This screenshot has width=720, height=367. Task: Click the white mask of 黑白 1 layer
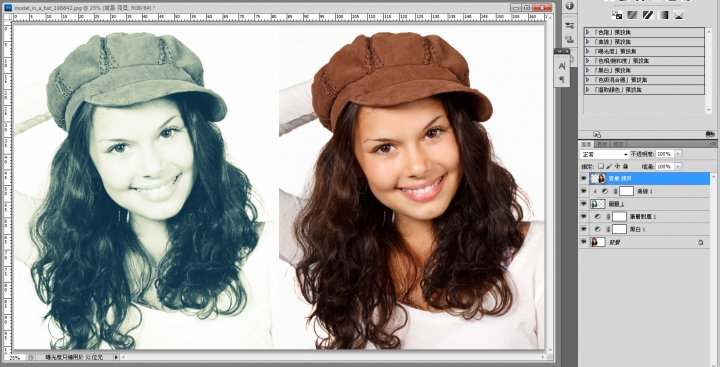point(619,229)
